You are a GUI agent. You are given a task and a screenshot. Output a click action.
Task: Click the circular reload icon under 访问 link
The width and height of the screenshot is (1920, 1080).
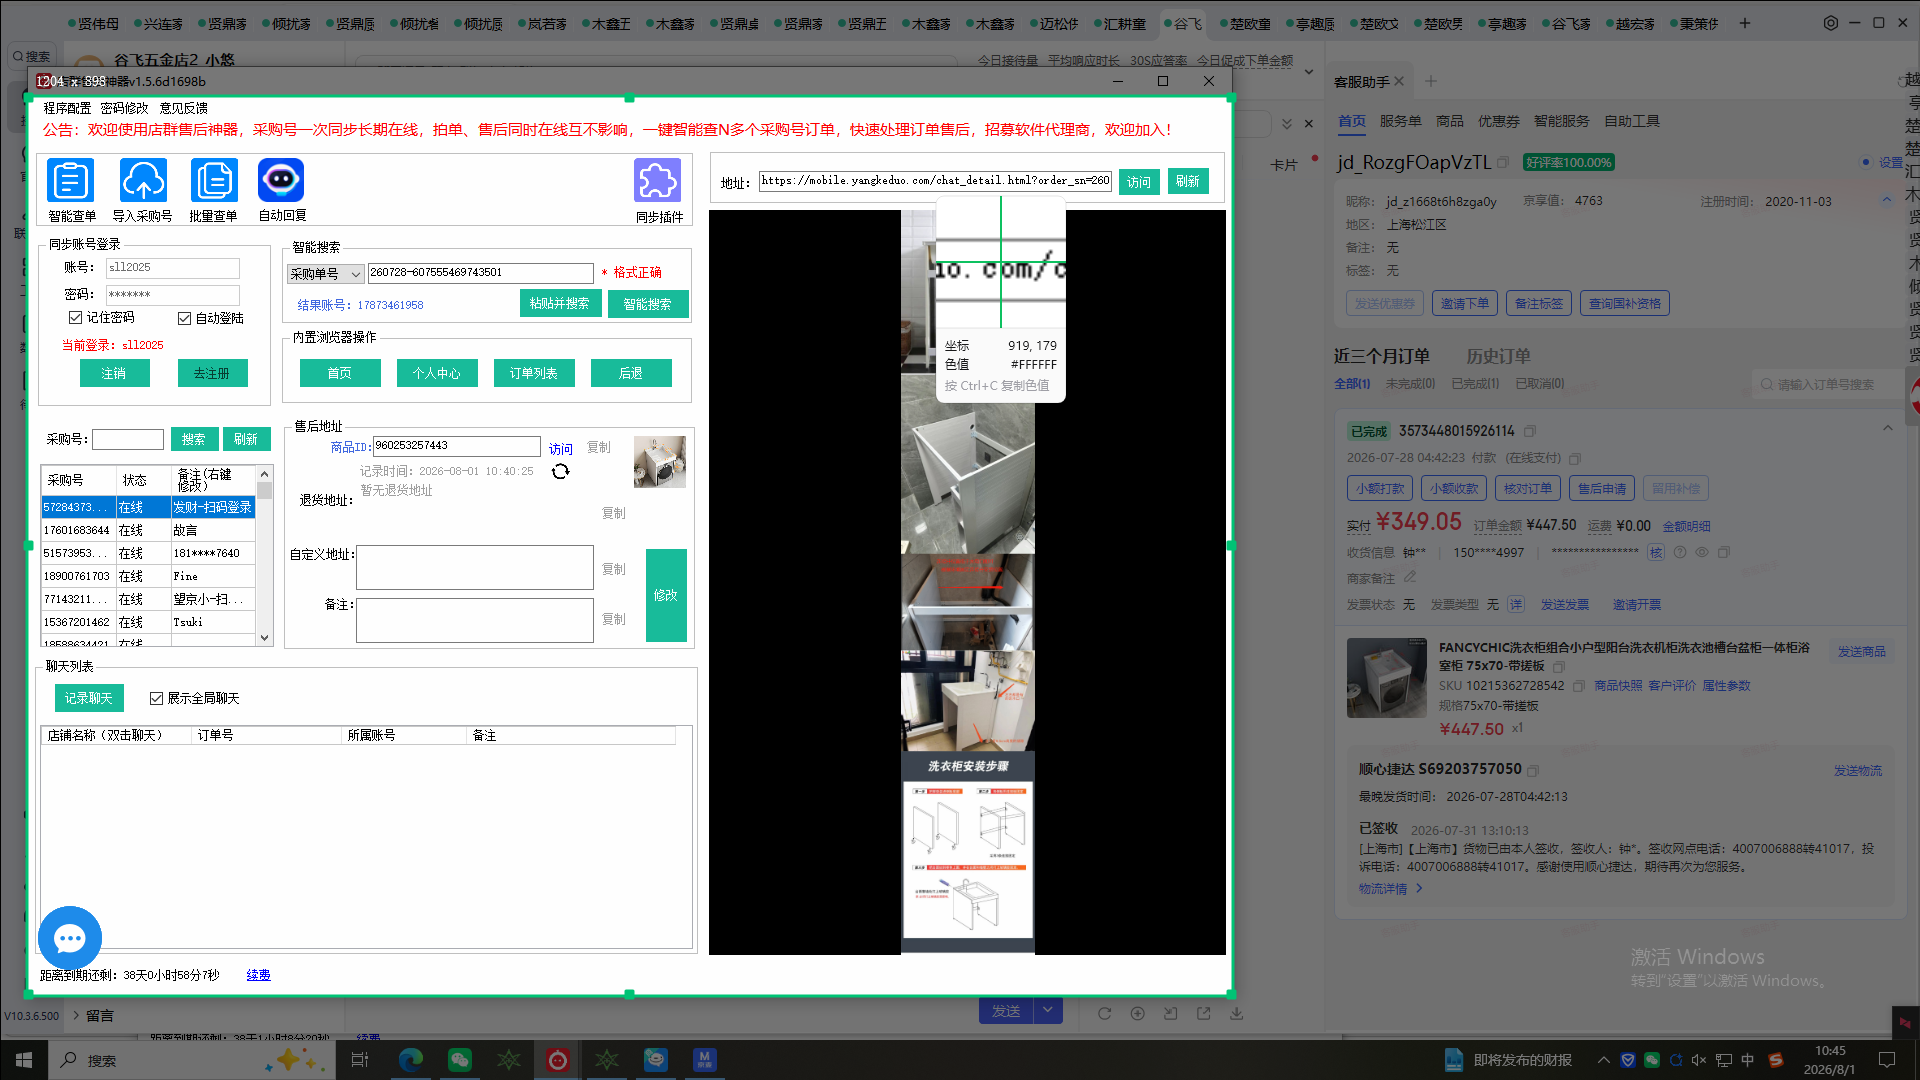(x=561, y=471)
